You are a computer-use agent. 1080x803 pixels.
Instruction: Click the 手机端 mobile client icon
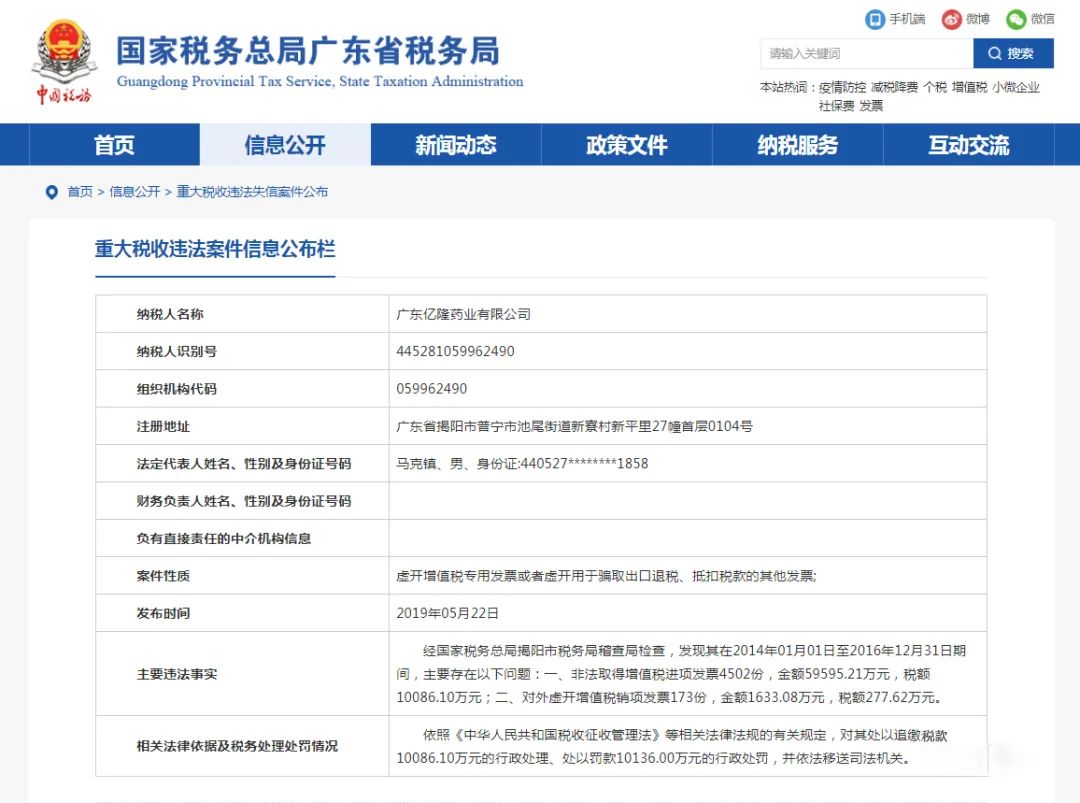point(873,19)
